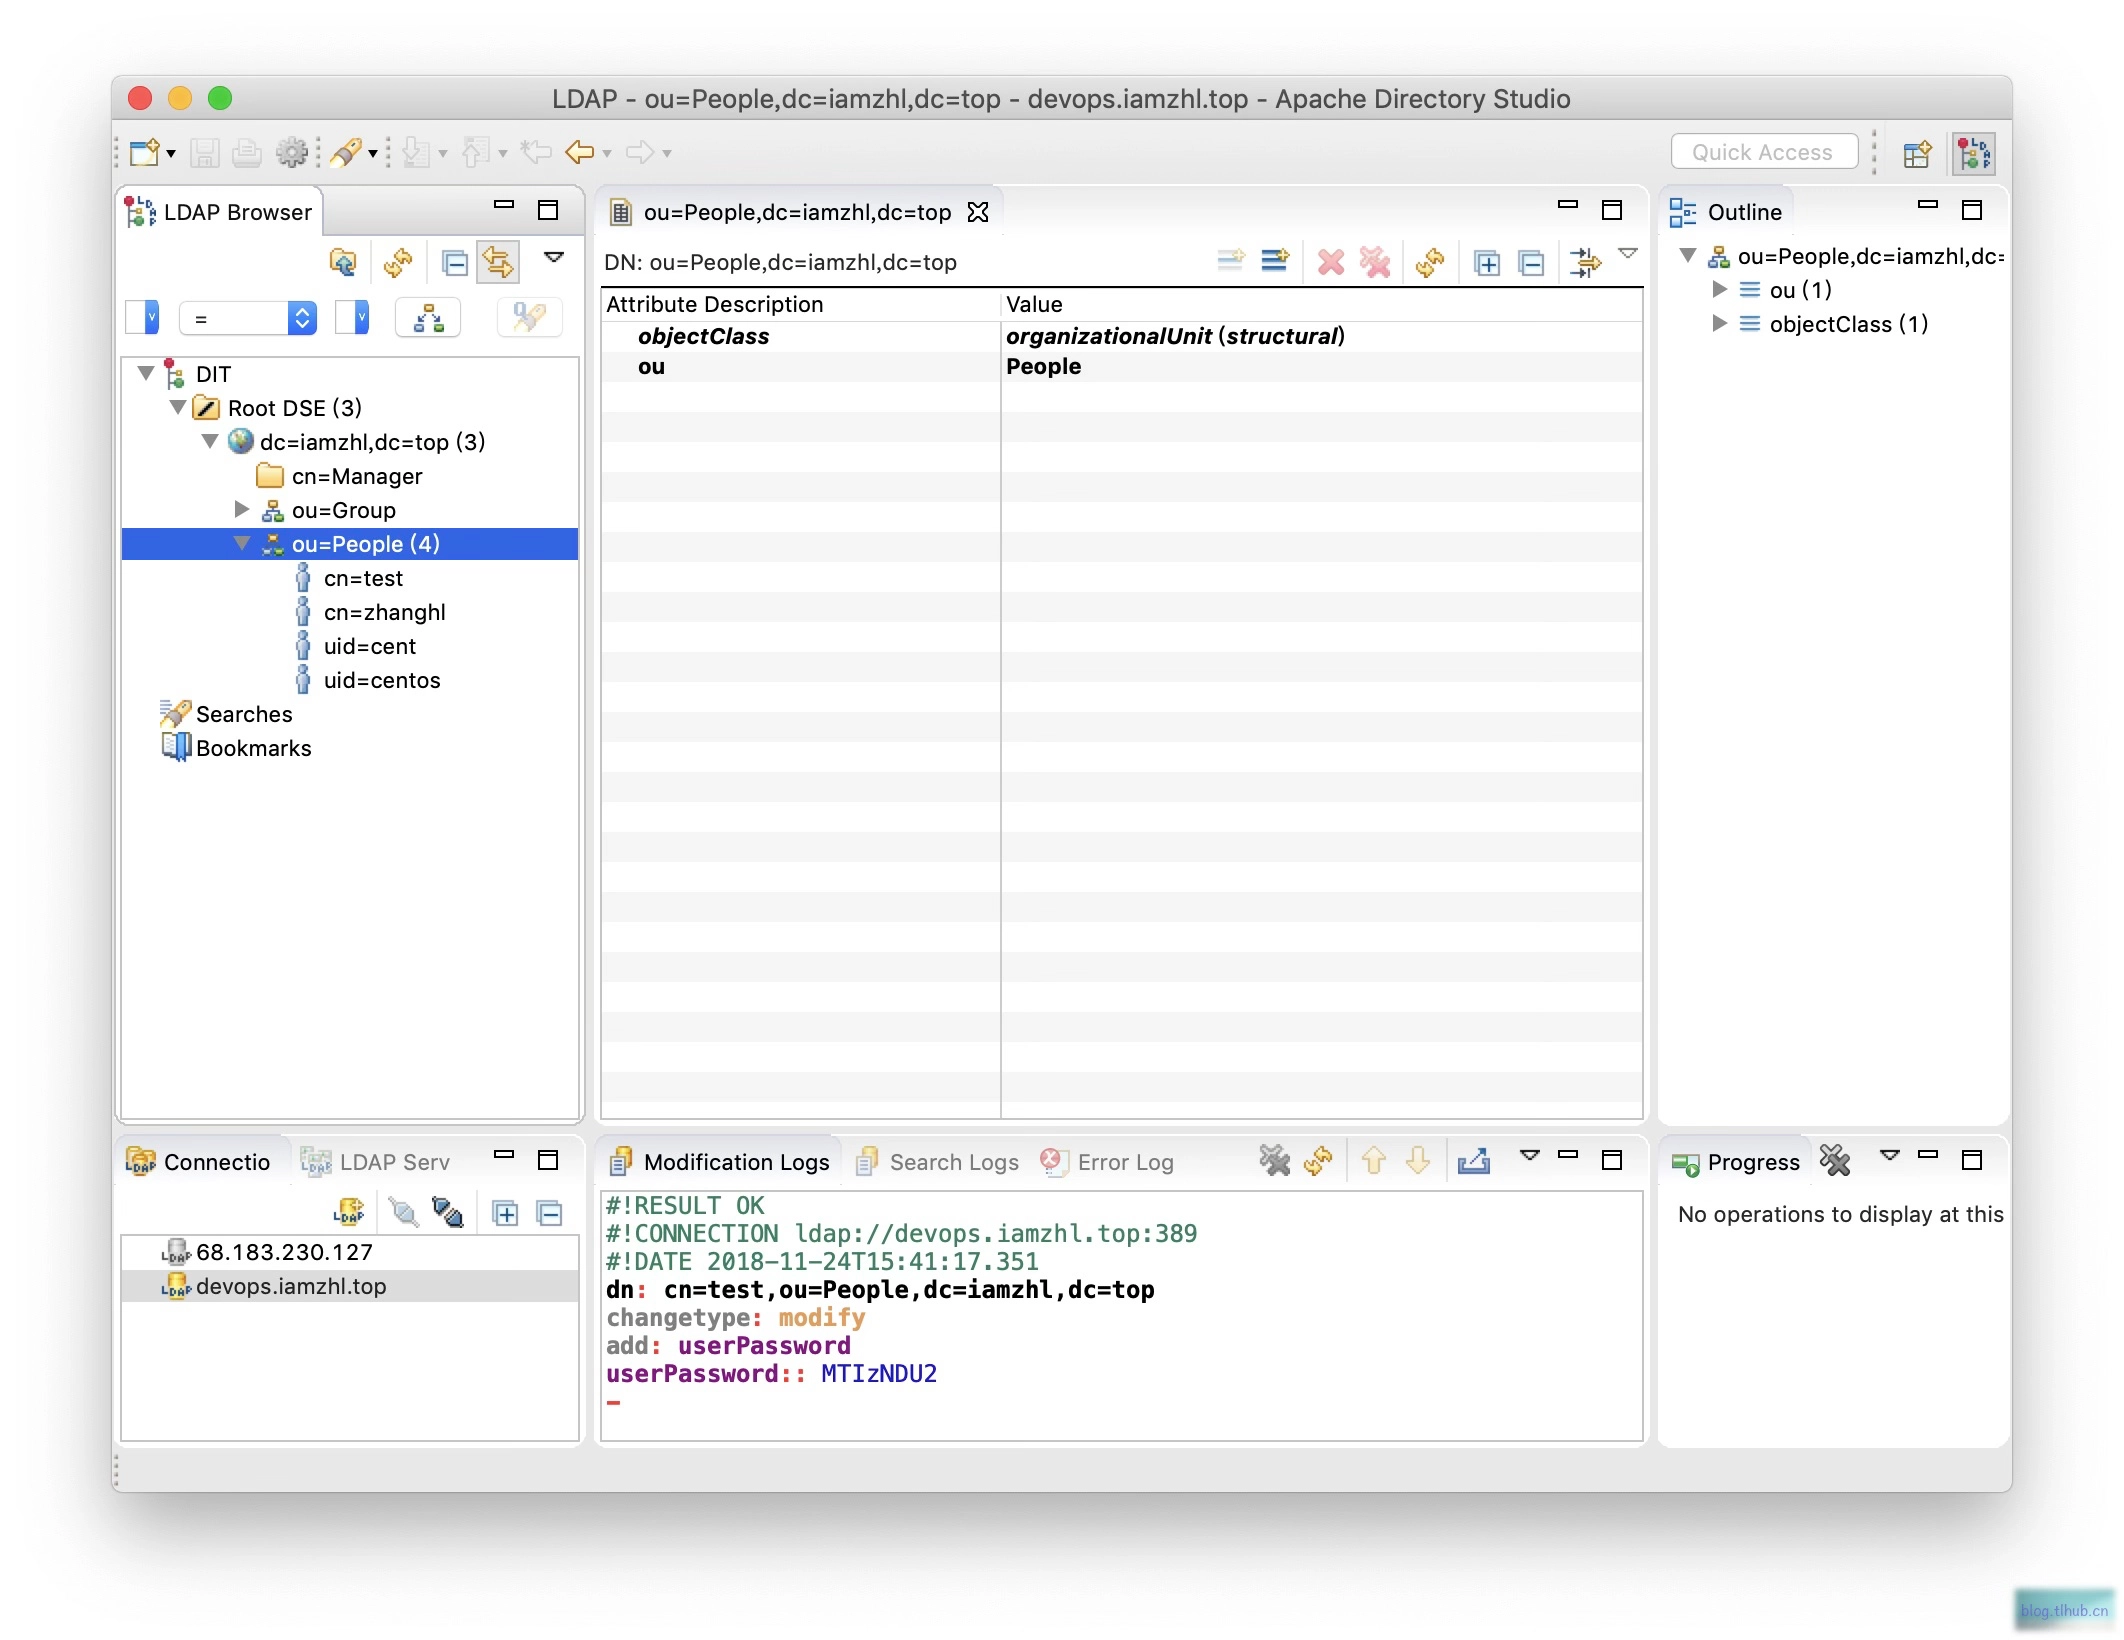Click Delete Value red X icon
The height and width of the screenshot is (1640, 2124).
(x=1331, y=262)
